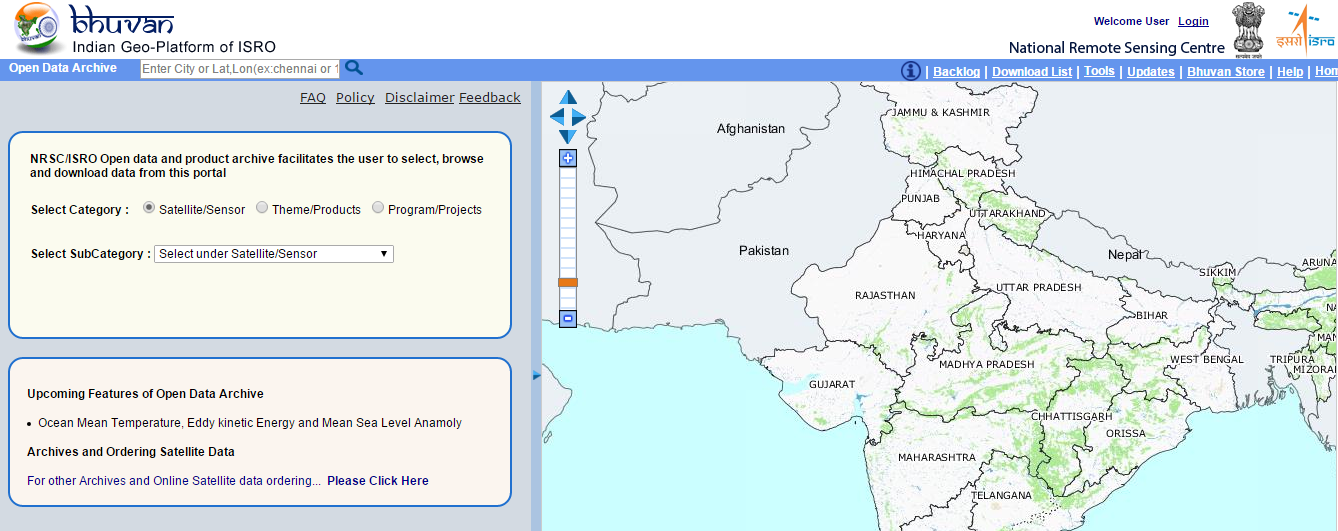
Task: Click the Uttarakhand label on the map
Action: point(1007,214)
